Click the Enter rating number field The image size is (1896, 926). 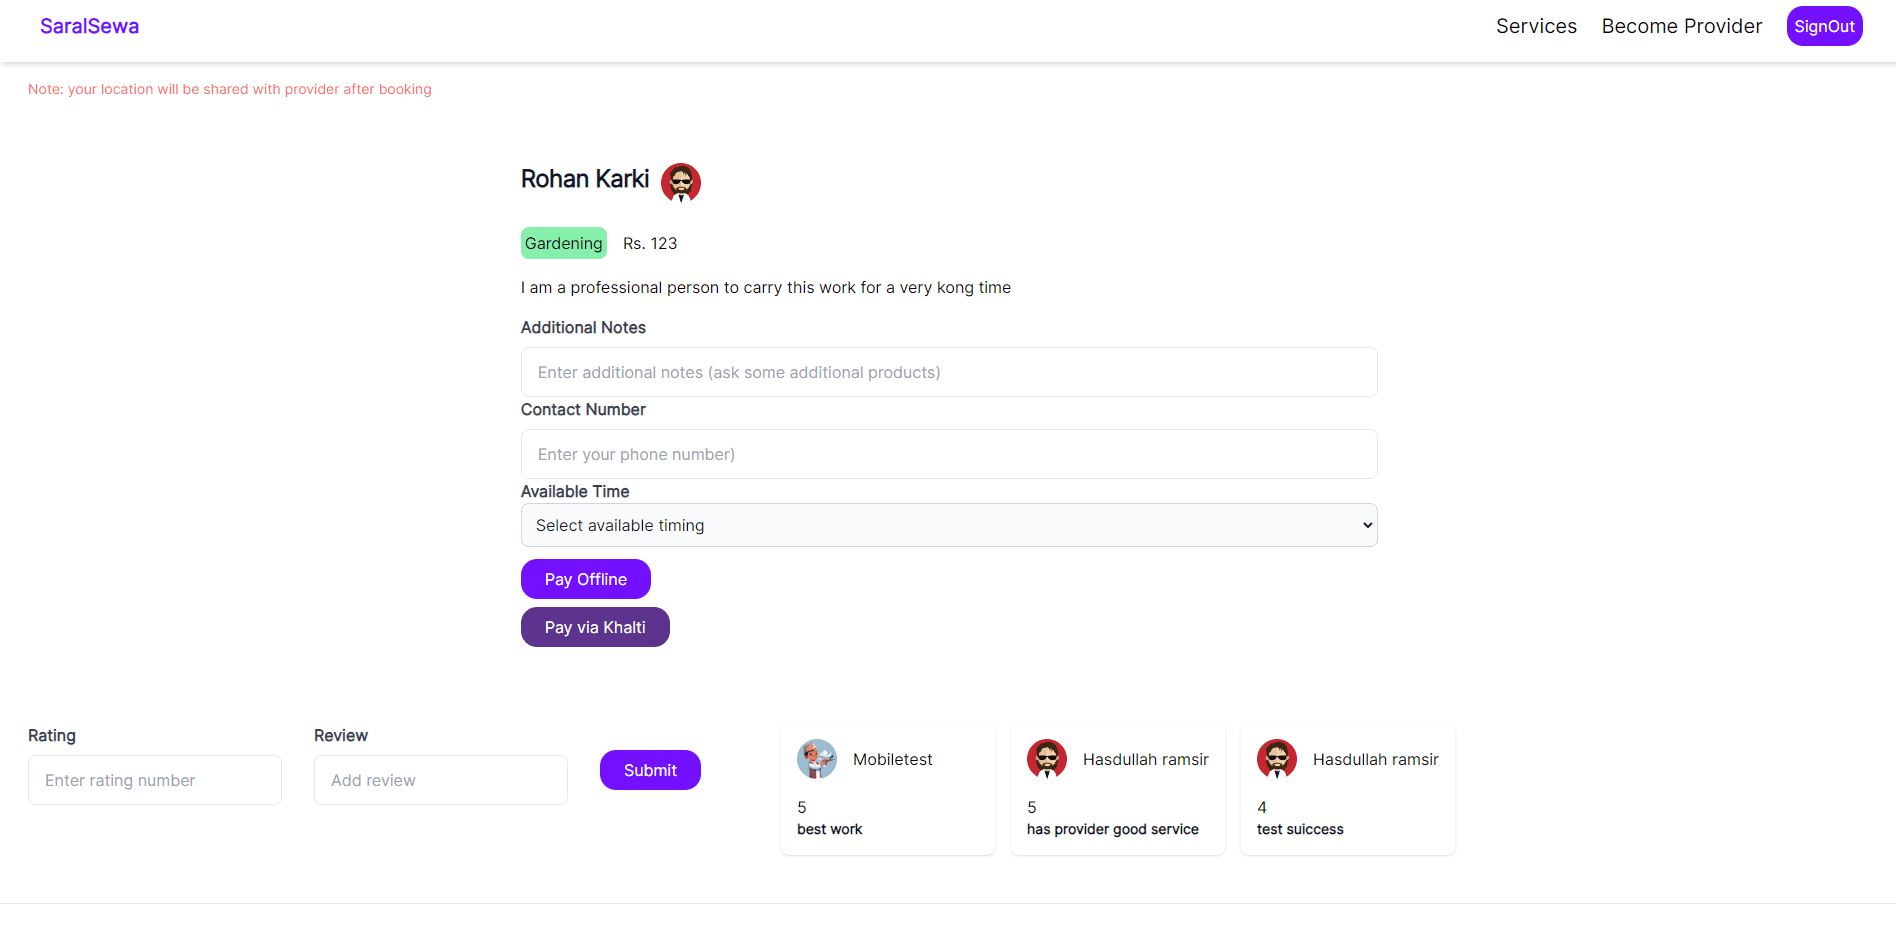(155, 780)
